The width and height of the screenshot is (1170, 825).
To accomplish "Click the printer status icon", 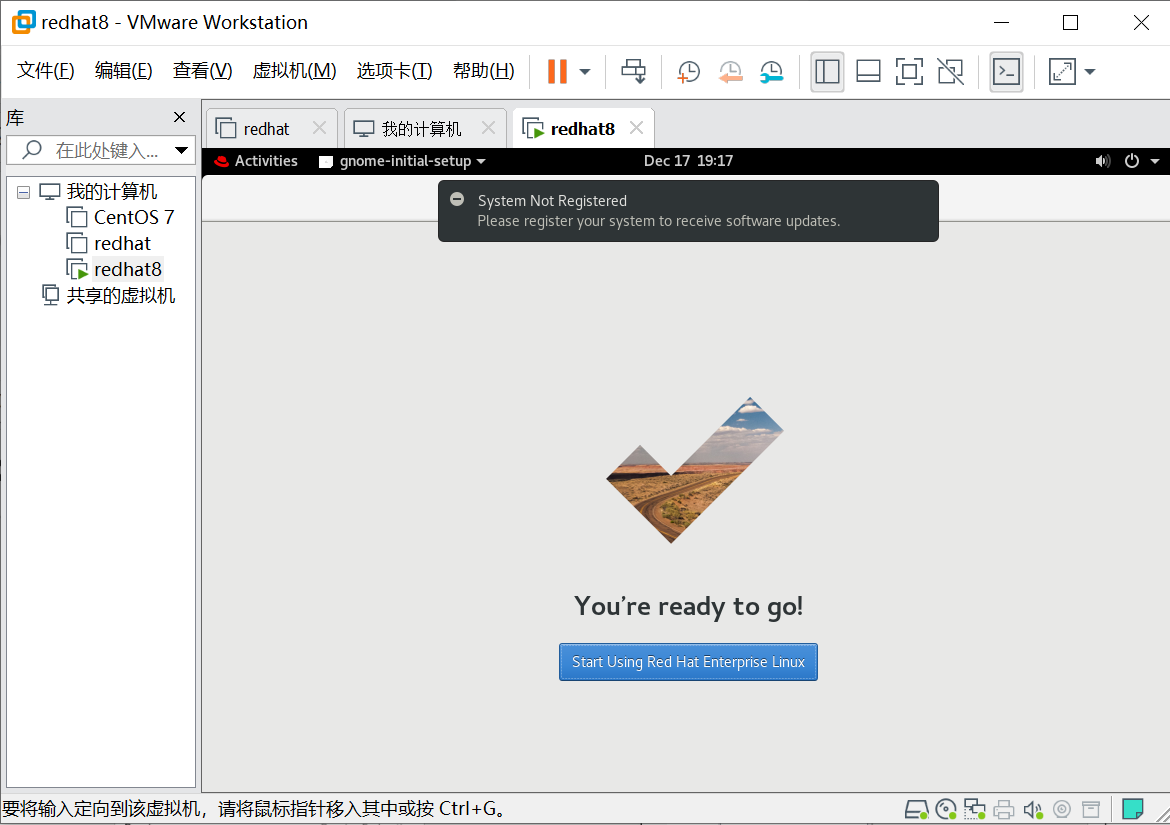I will [1004, 809].
